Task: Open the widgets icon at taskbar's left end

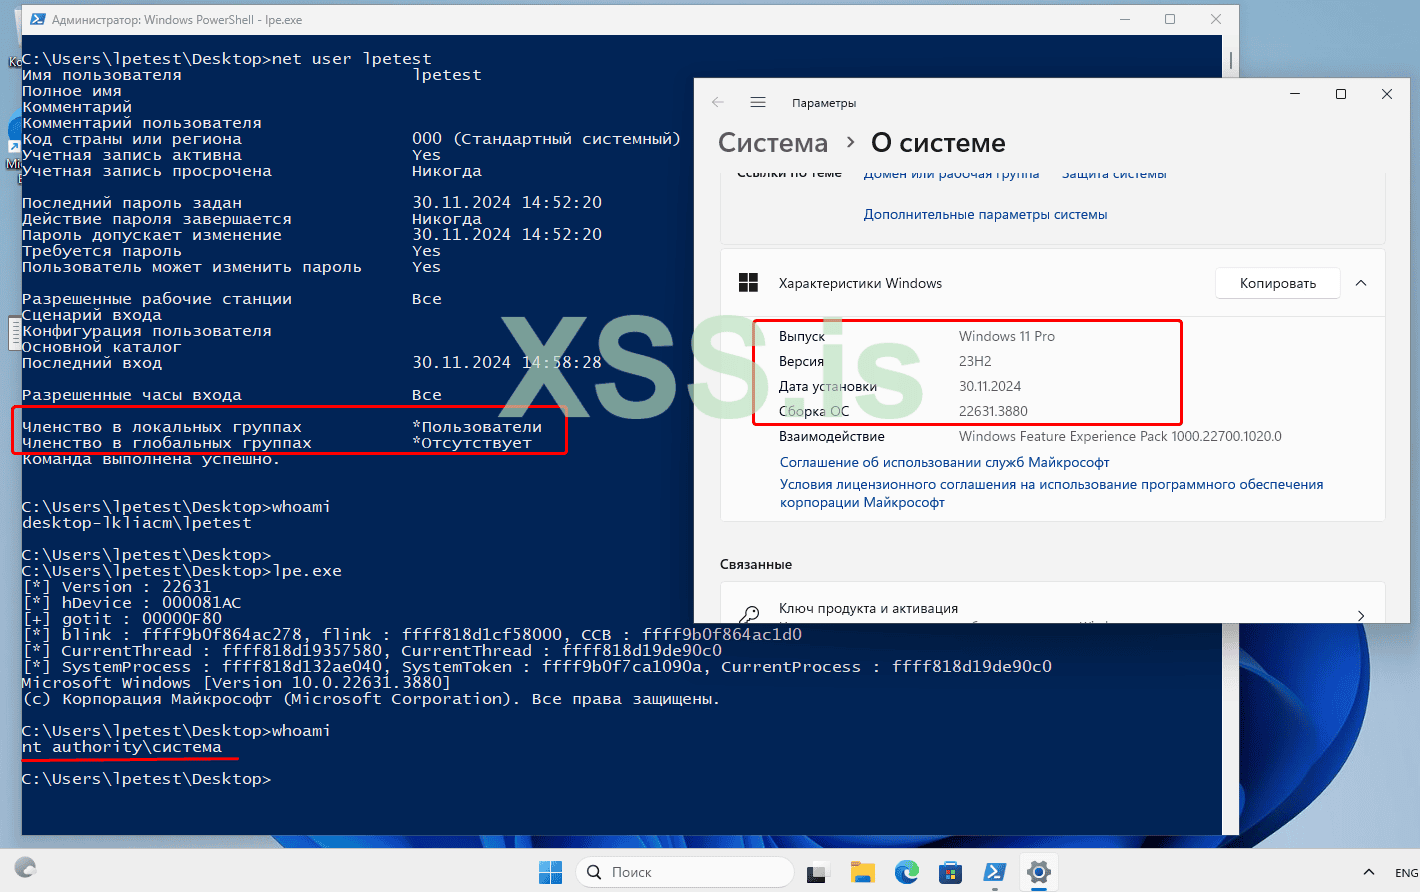Action: pyautogui.click(x=26, y=867)
